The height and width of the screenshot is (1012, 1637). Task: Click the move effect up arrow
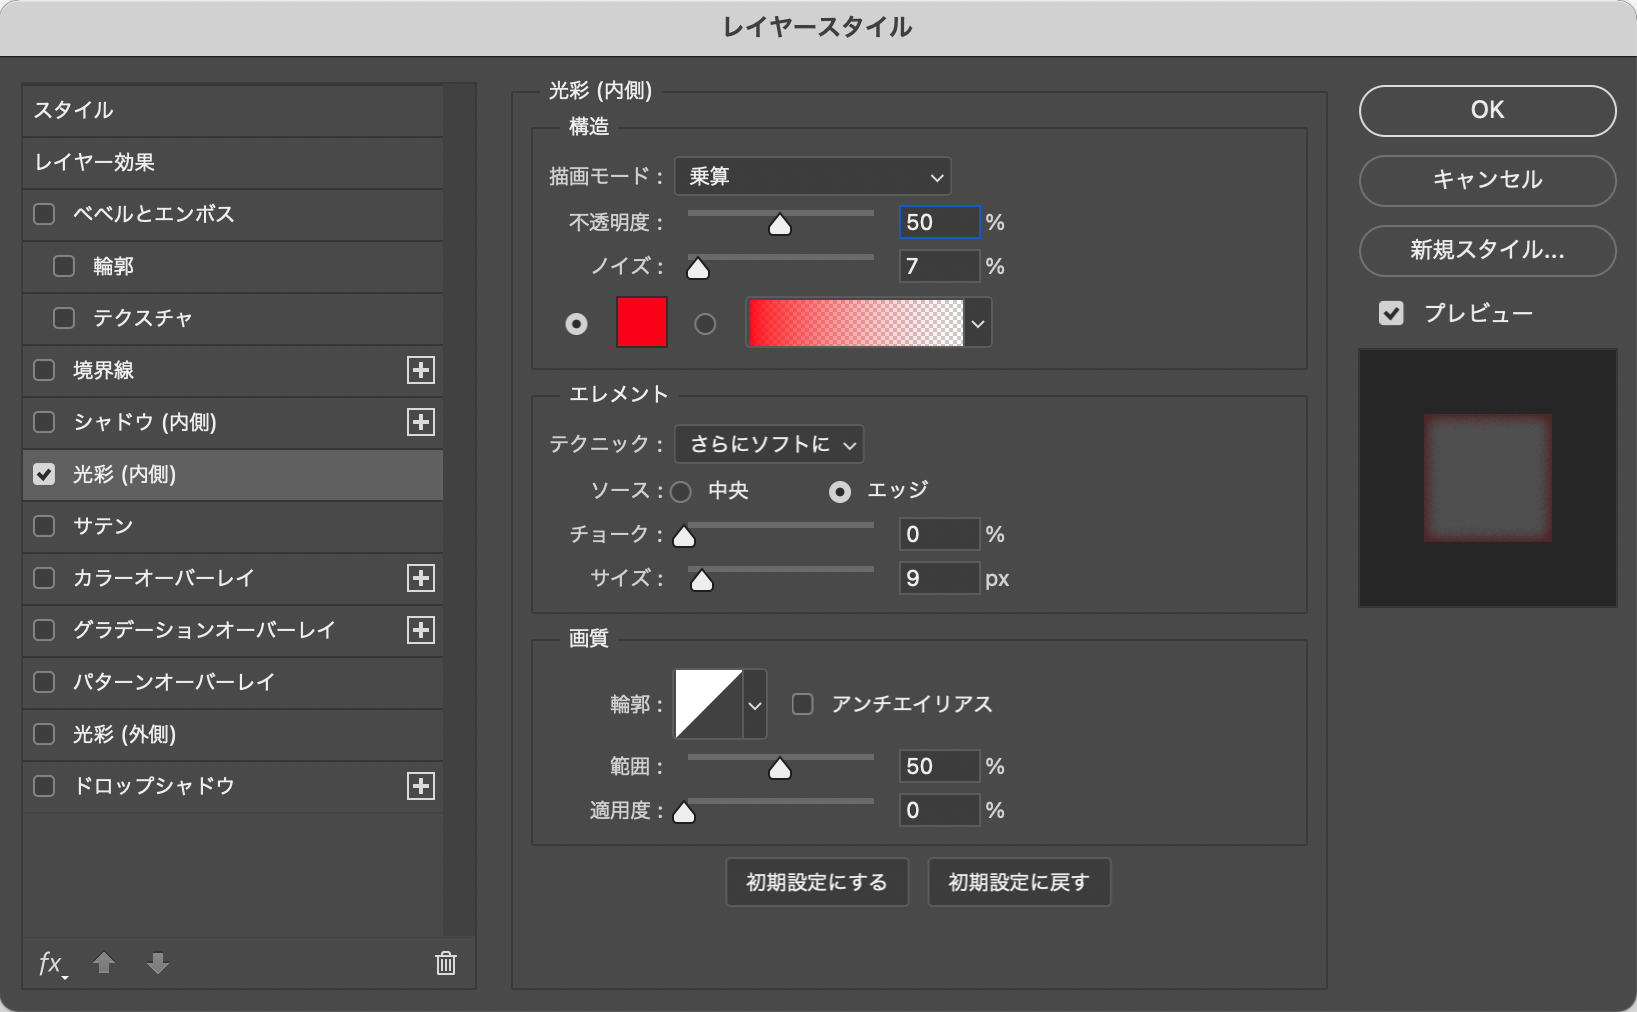pyautogui.click(x=104, y=963)
